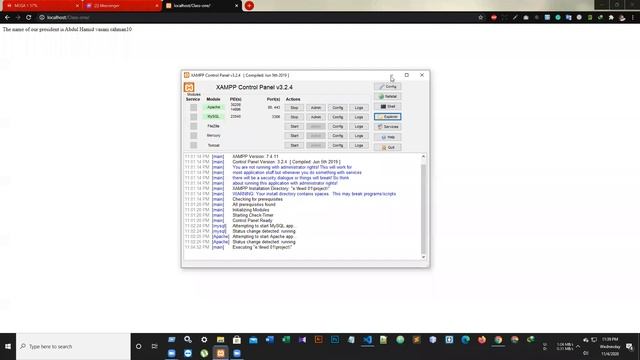640x360 pixels.
Task: Start the FileZilla module
Action: [294, 127]
